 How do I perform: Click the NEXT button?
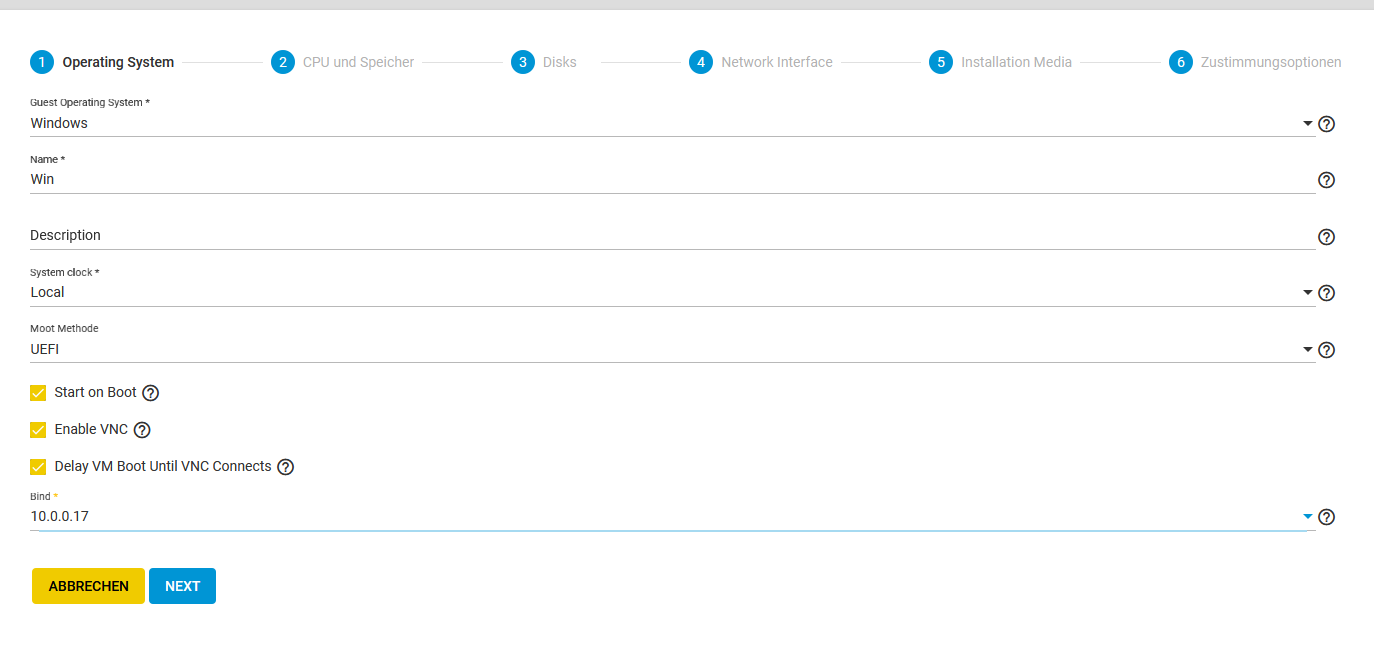(183, 586)
